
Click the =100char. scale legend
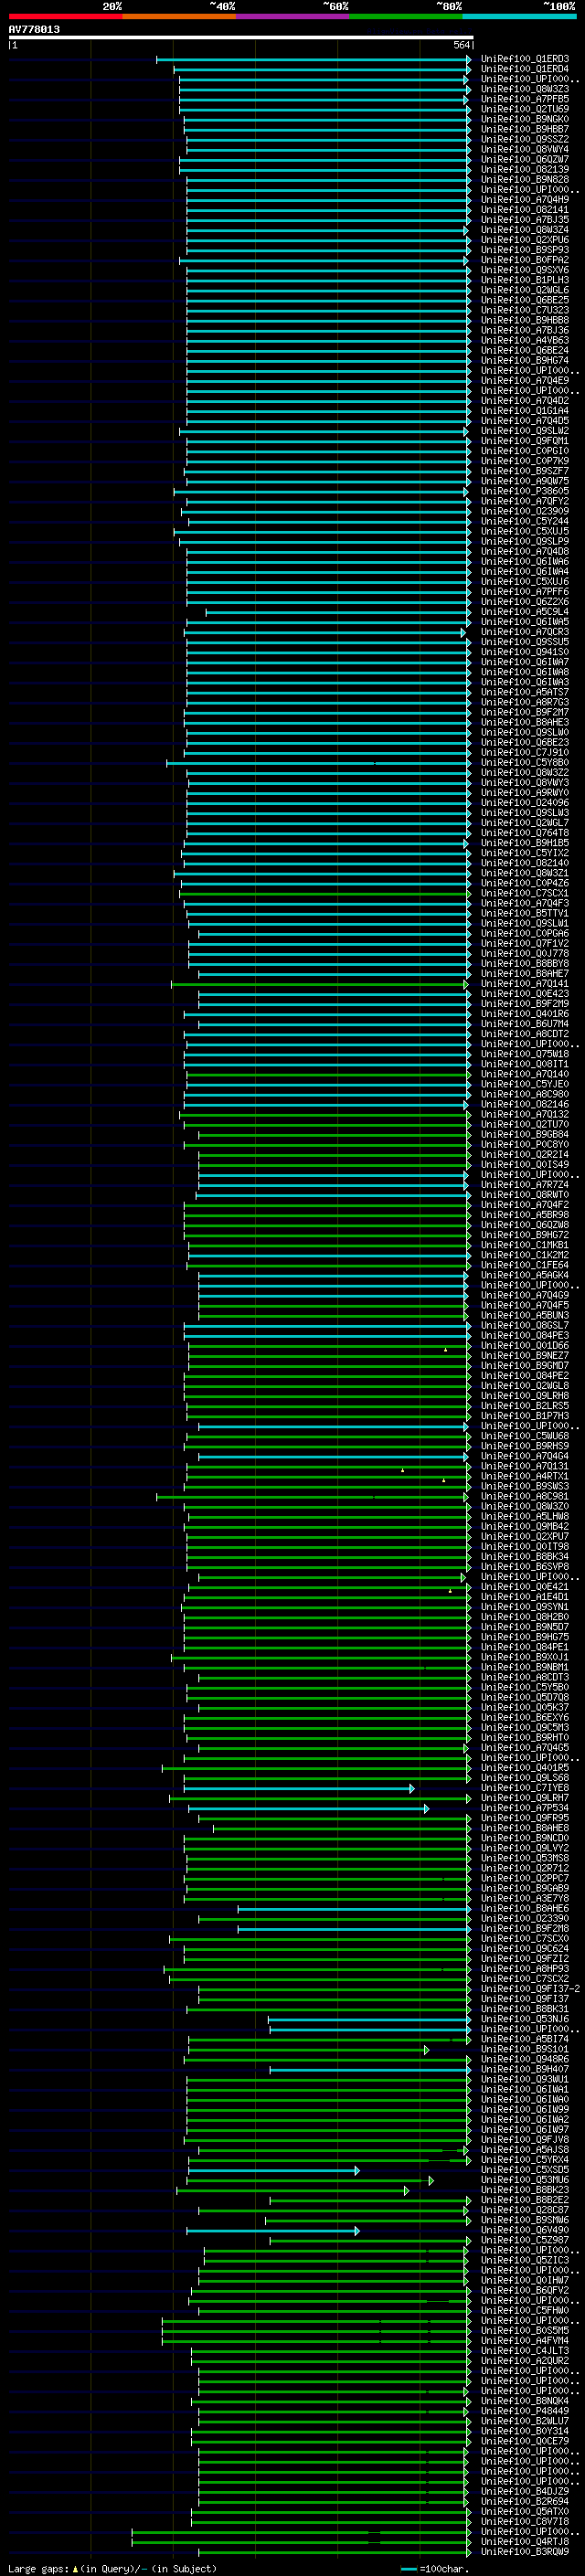[435, 2569]
